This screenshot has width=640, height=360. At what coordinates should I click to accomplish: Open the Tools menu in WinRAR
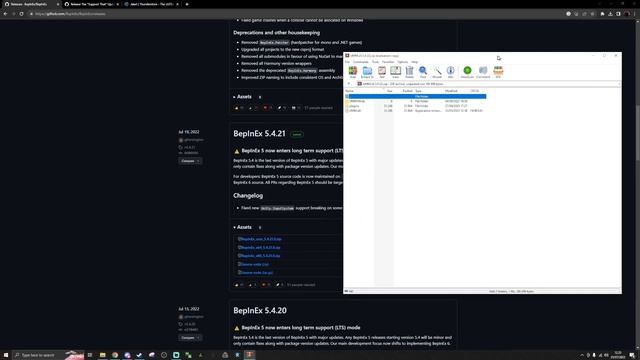(x=375, y=62)
